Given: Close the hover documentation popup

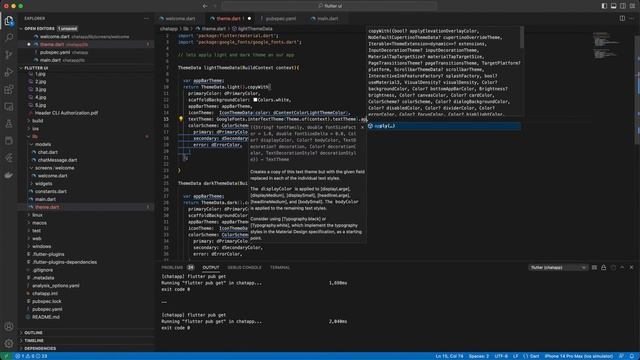Looking at the screenshot, I should click(362, 127).
